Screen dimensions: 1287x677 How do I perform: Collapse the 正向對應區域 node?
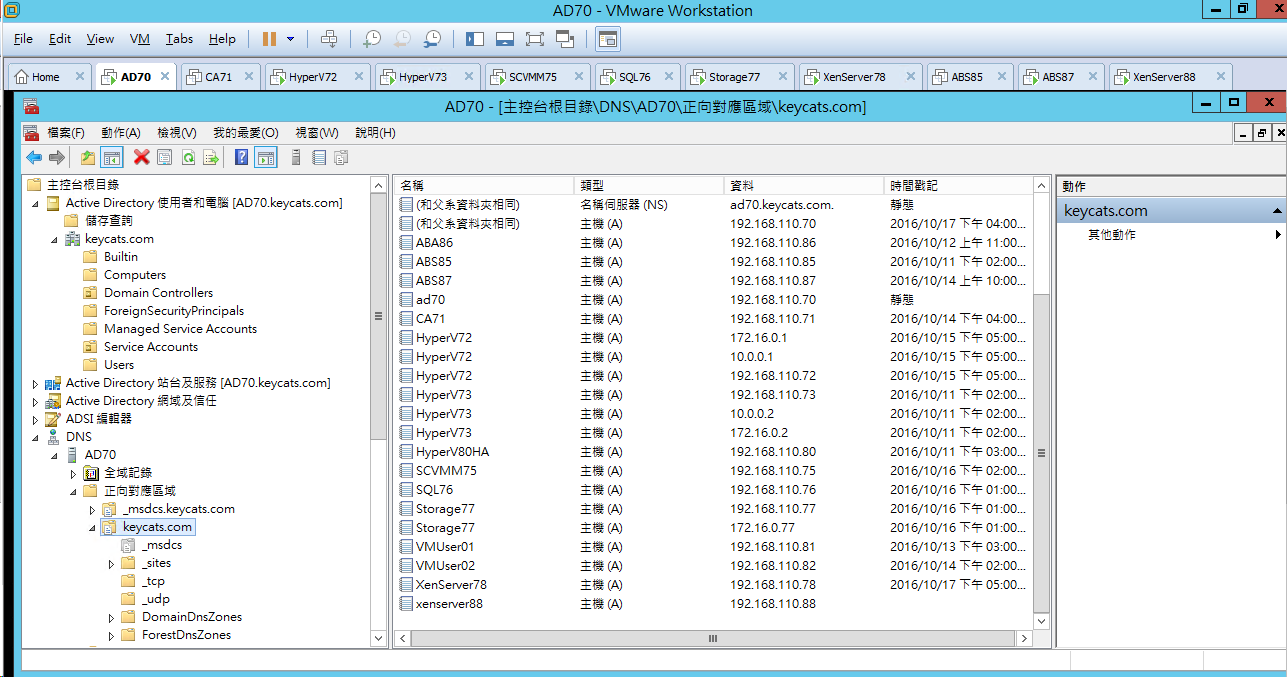coord(73,491)
